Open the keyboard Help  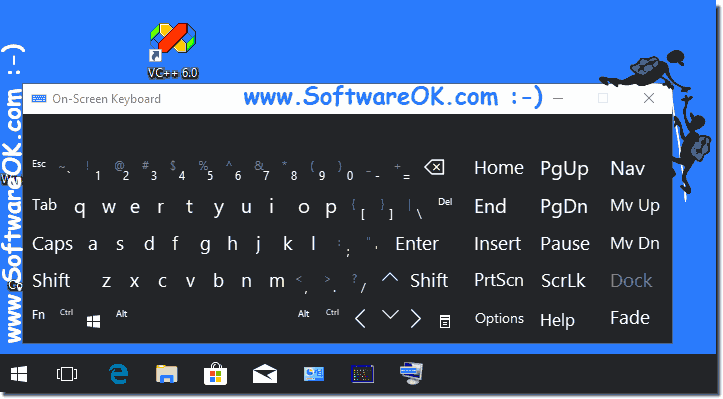pos(557,320)
